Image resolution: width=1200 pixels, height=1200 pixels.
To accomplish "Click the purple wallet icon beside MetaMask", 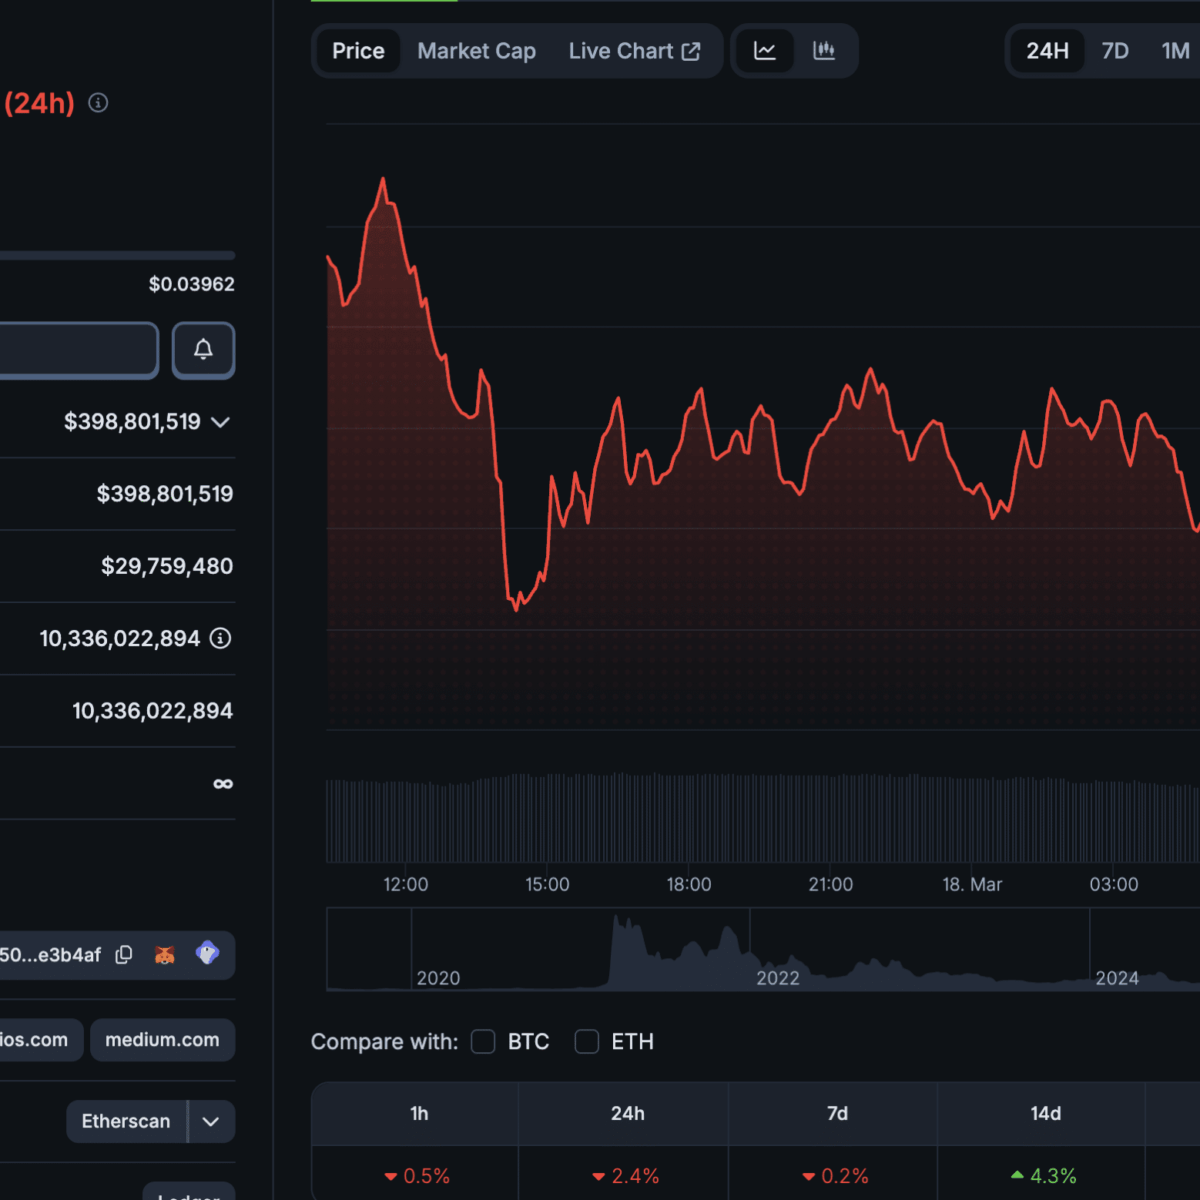I will click(x=207, y=953).
